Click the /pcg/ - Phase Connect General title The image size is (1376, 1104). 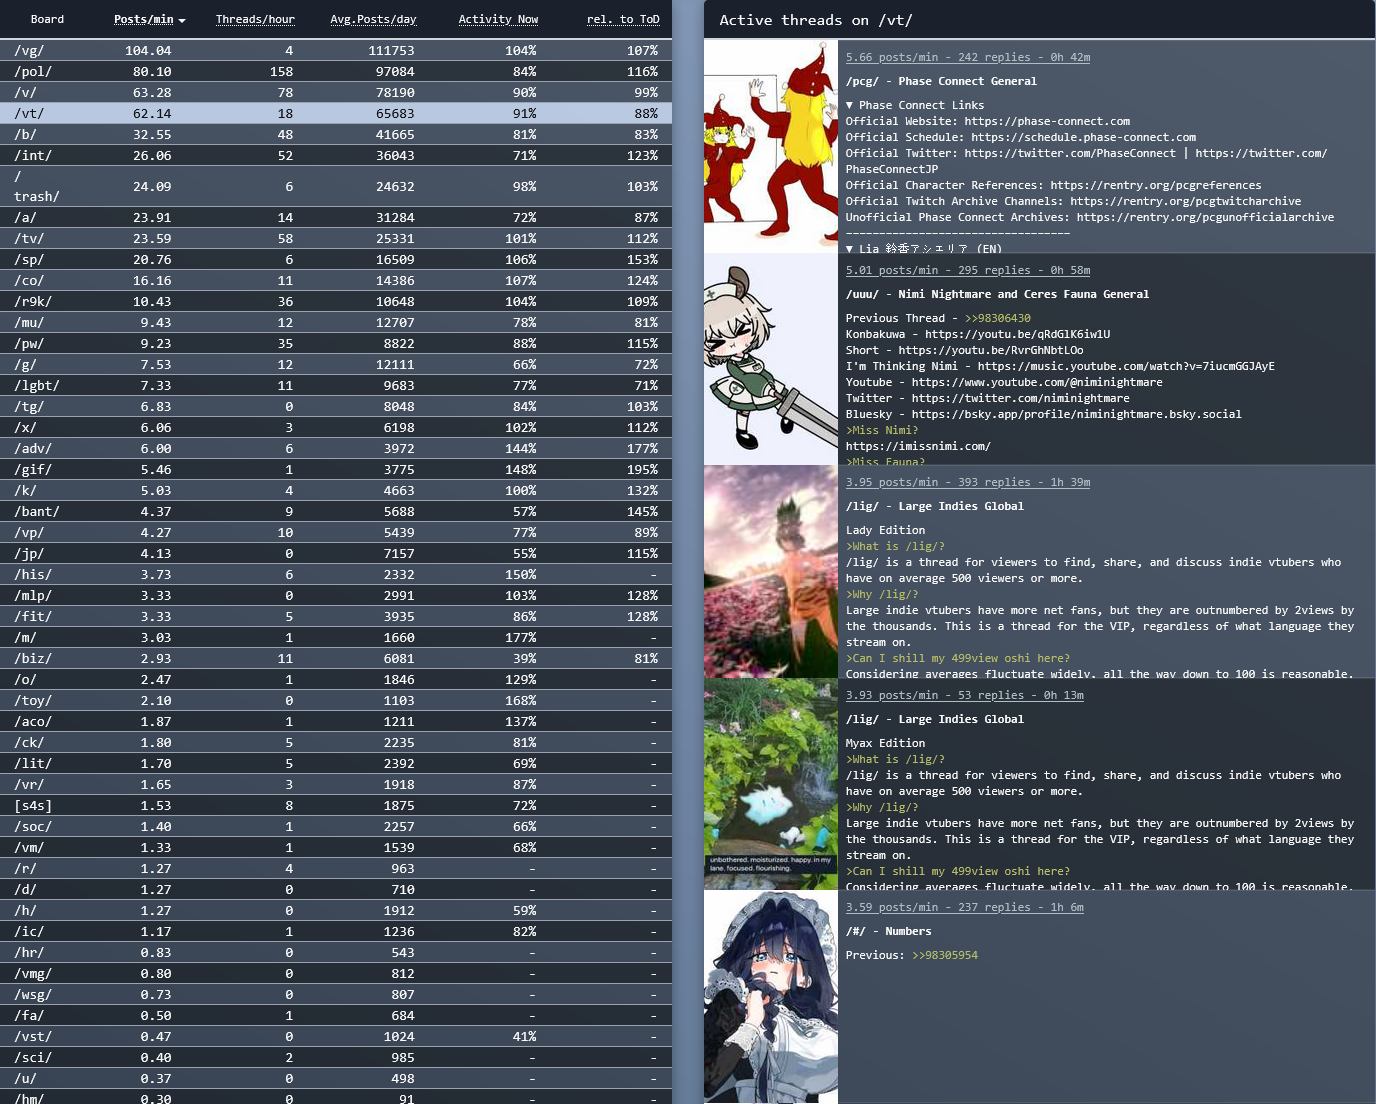click(941, 81)
